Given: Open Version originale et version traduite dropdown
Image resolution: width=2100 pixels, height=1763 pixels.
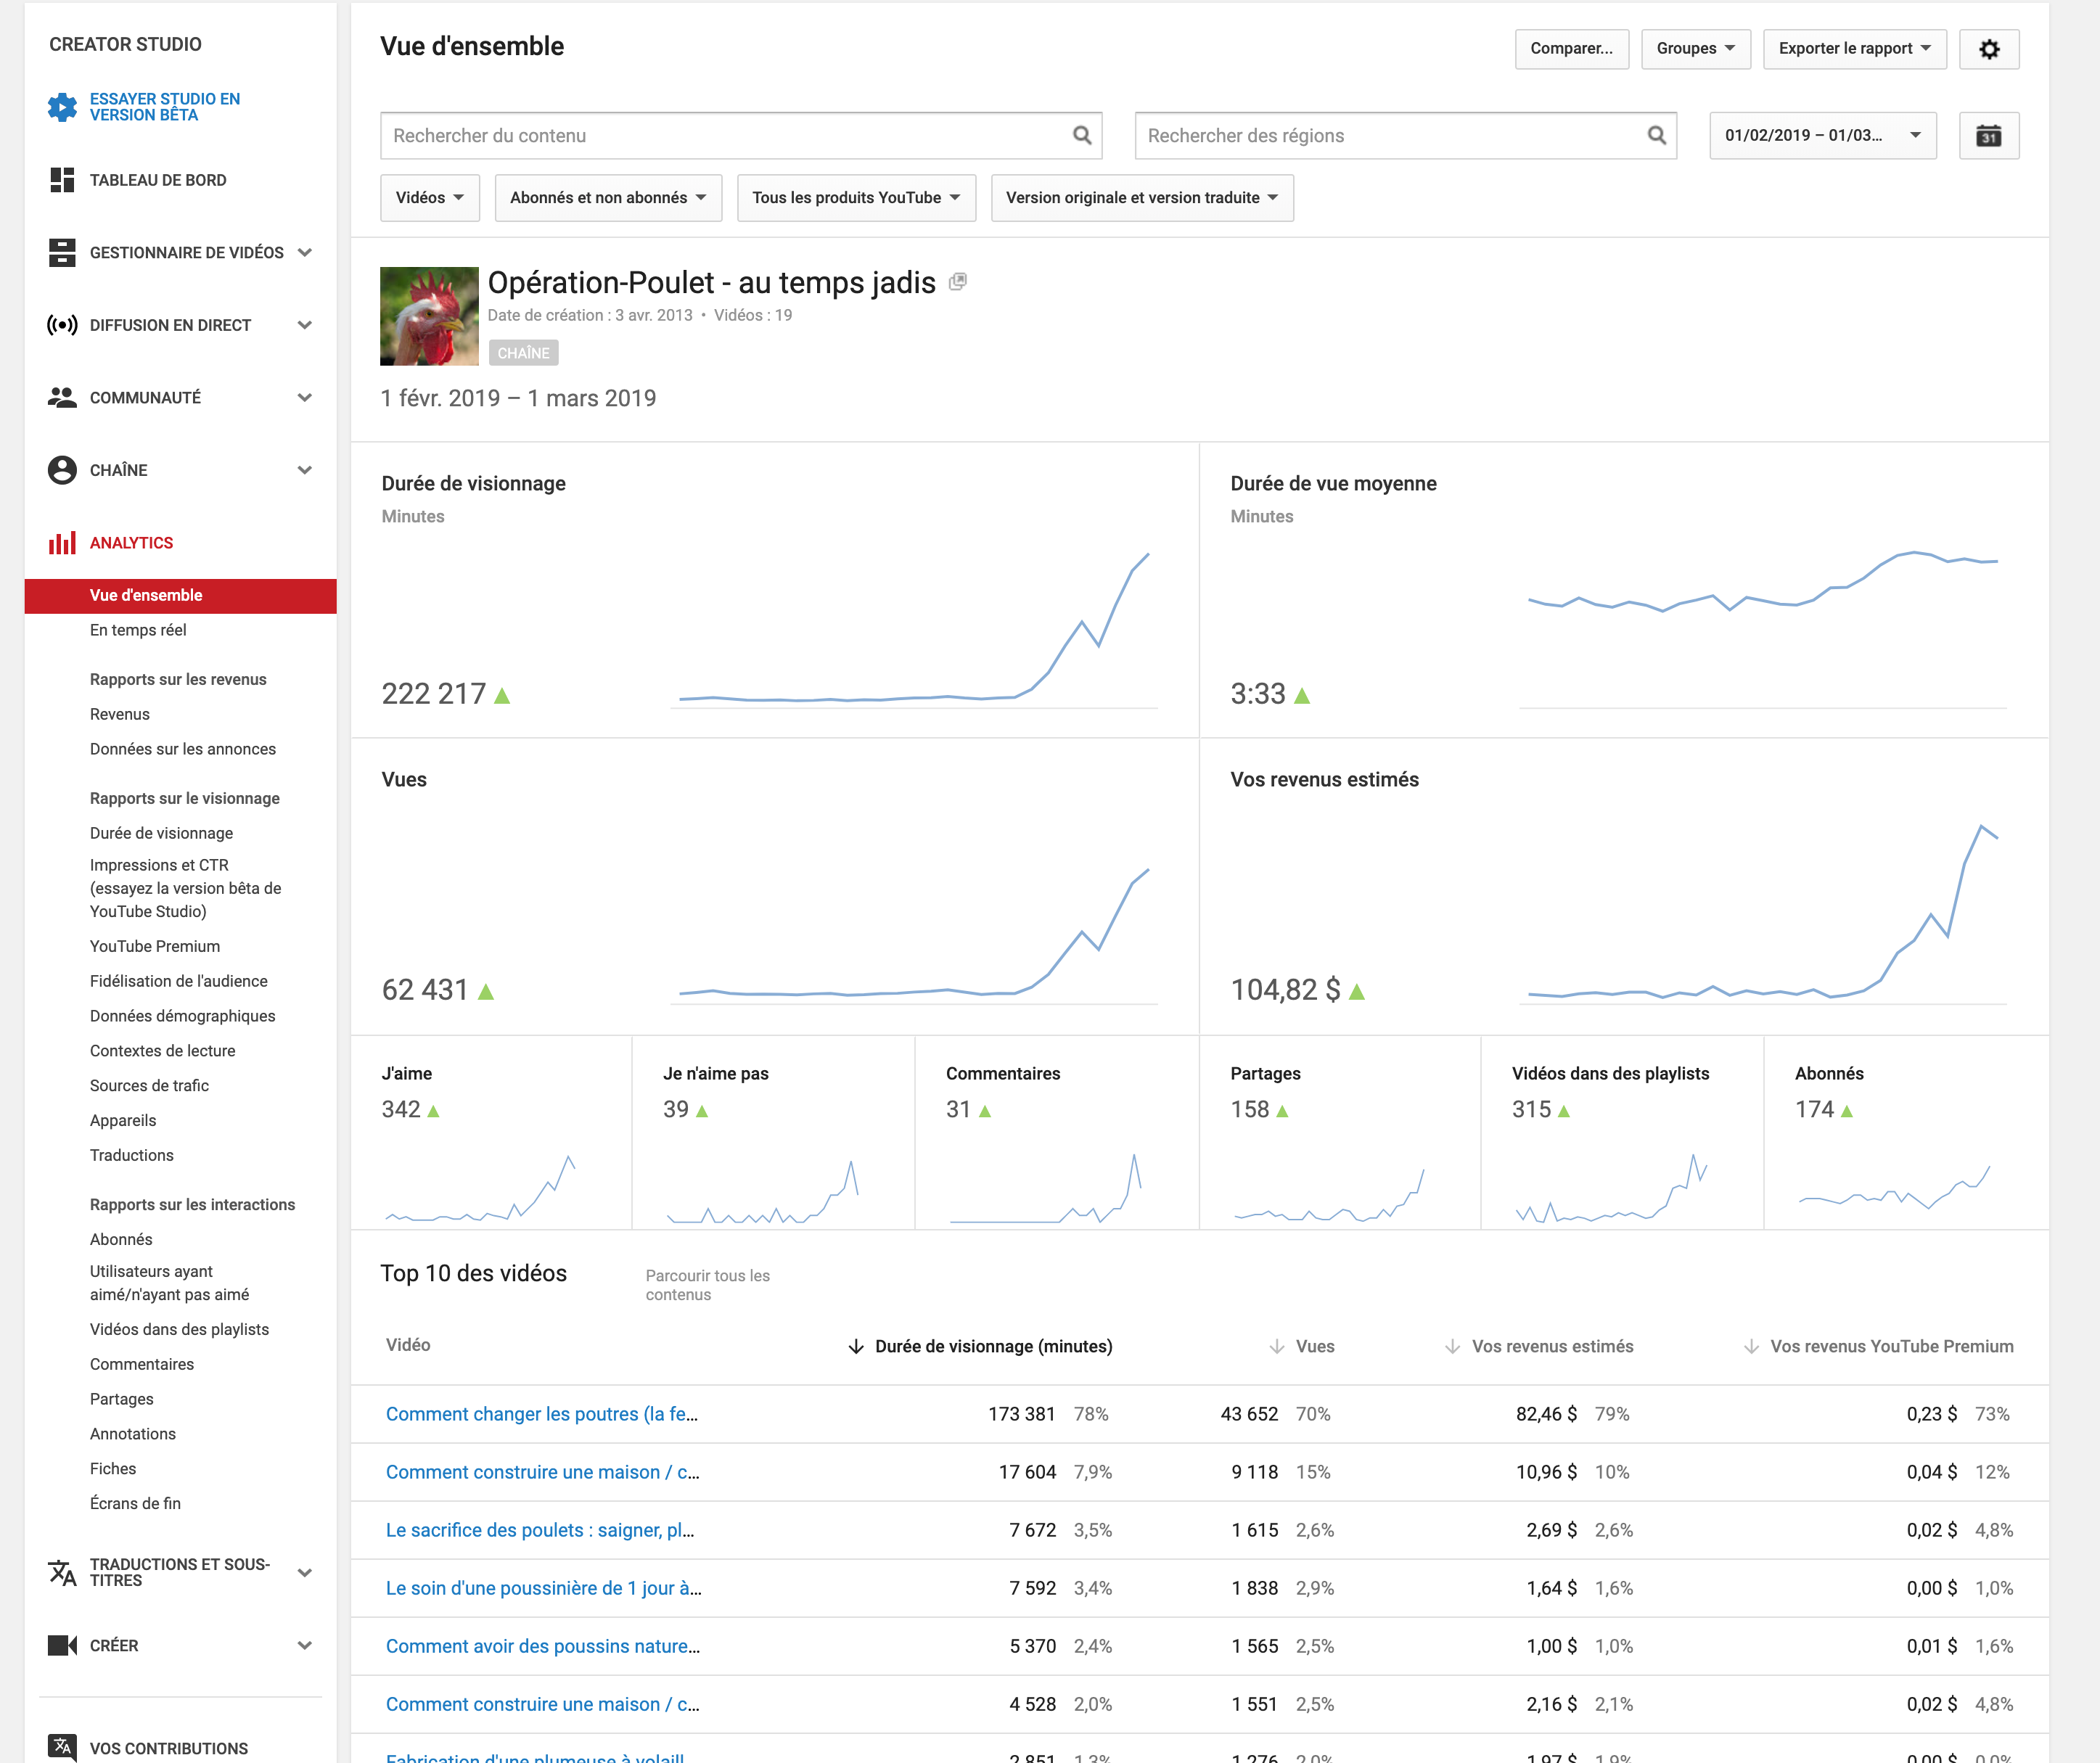Looking at the screenshot, I should click(x=1142, y=198).
